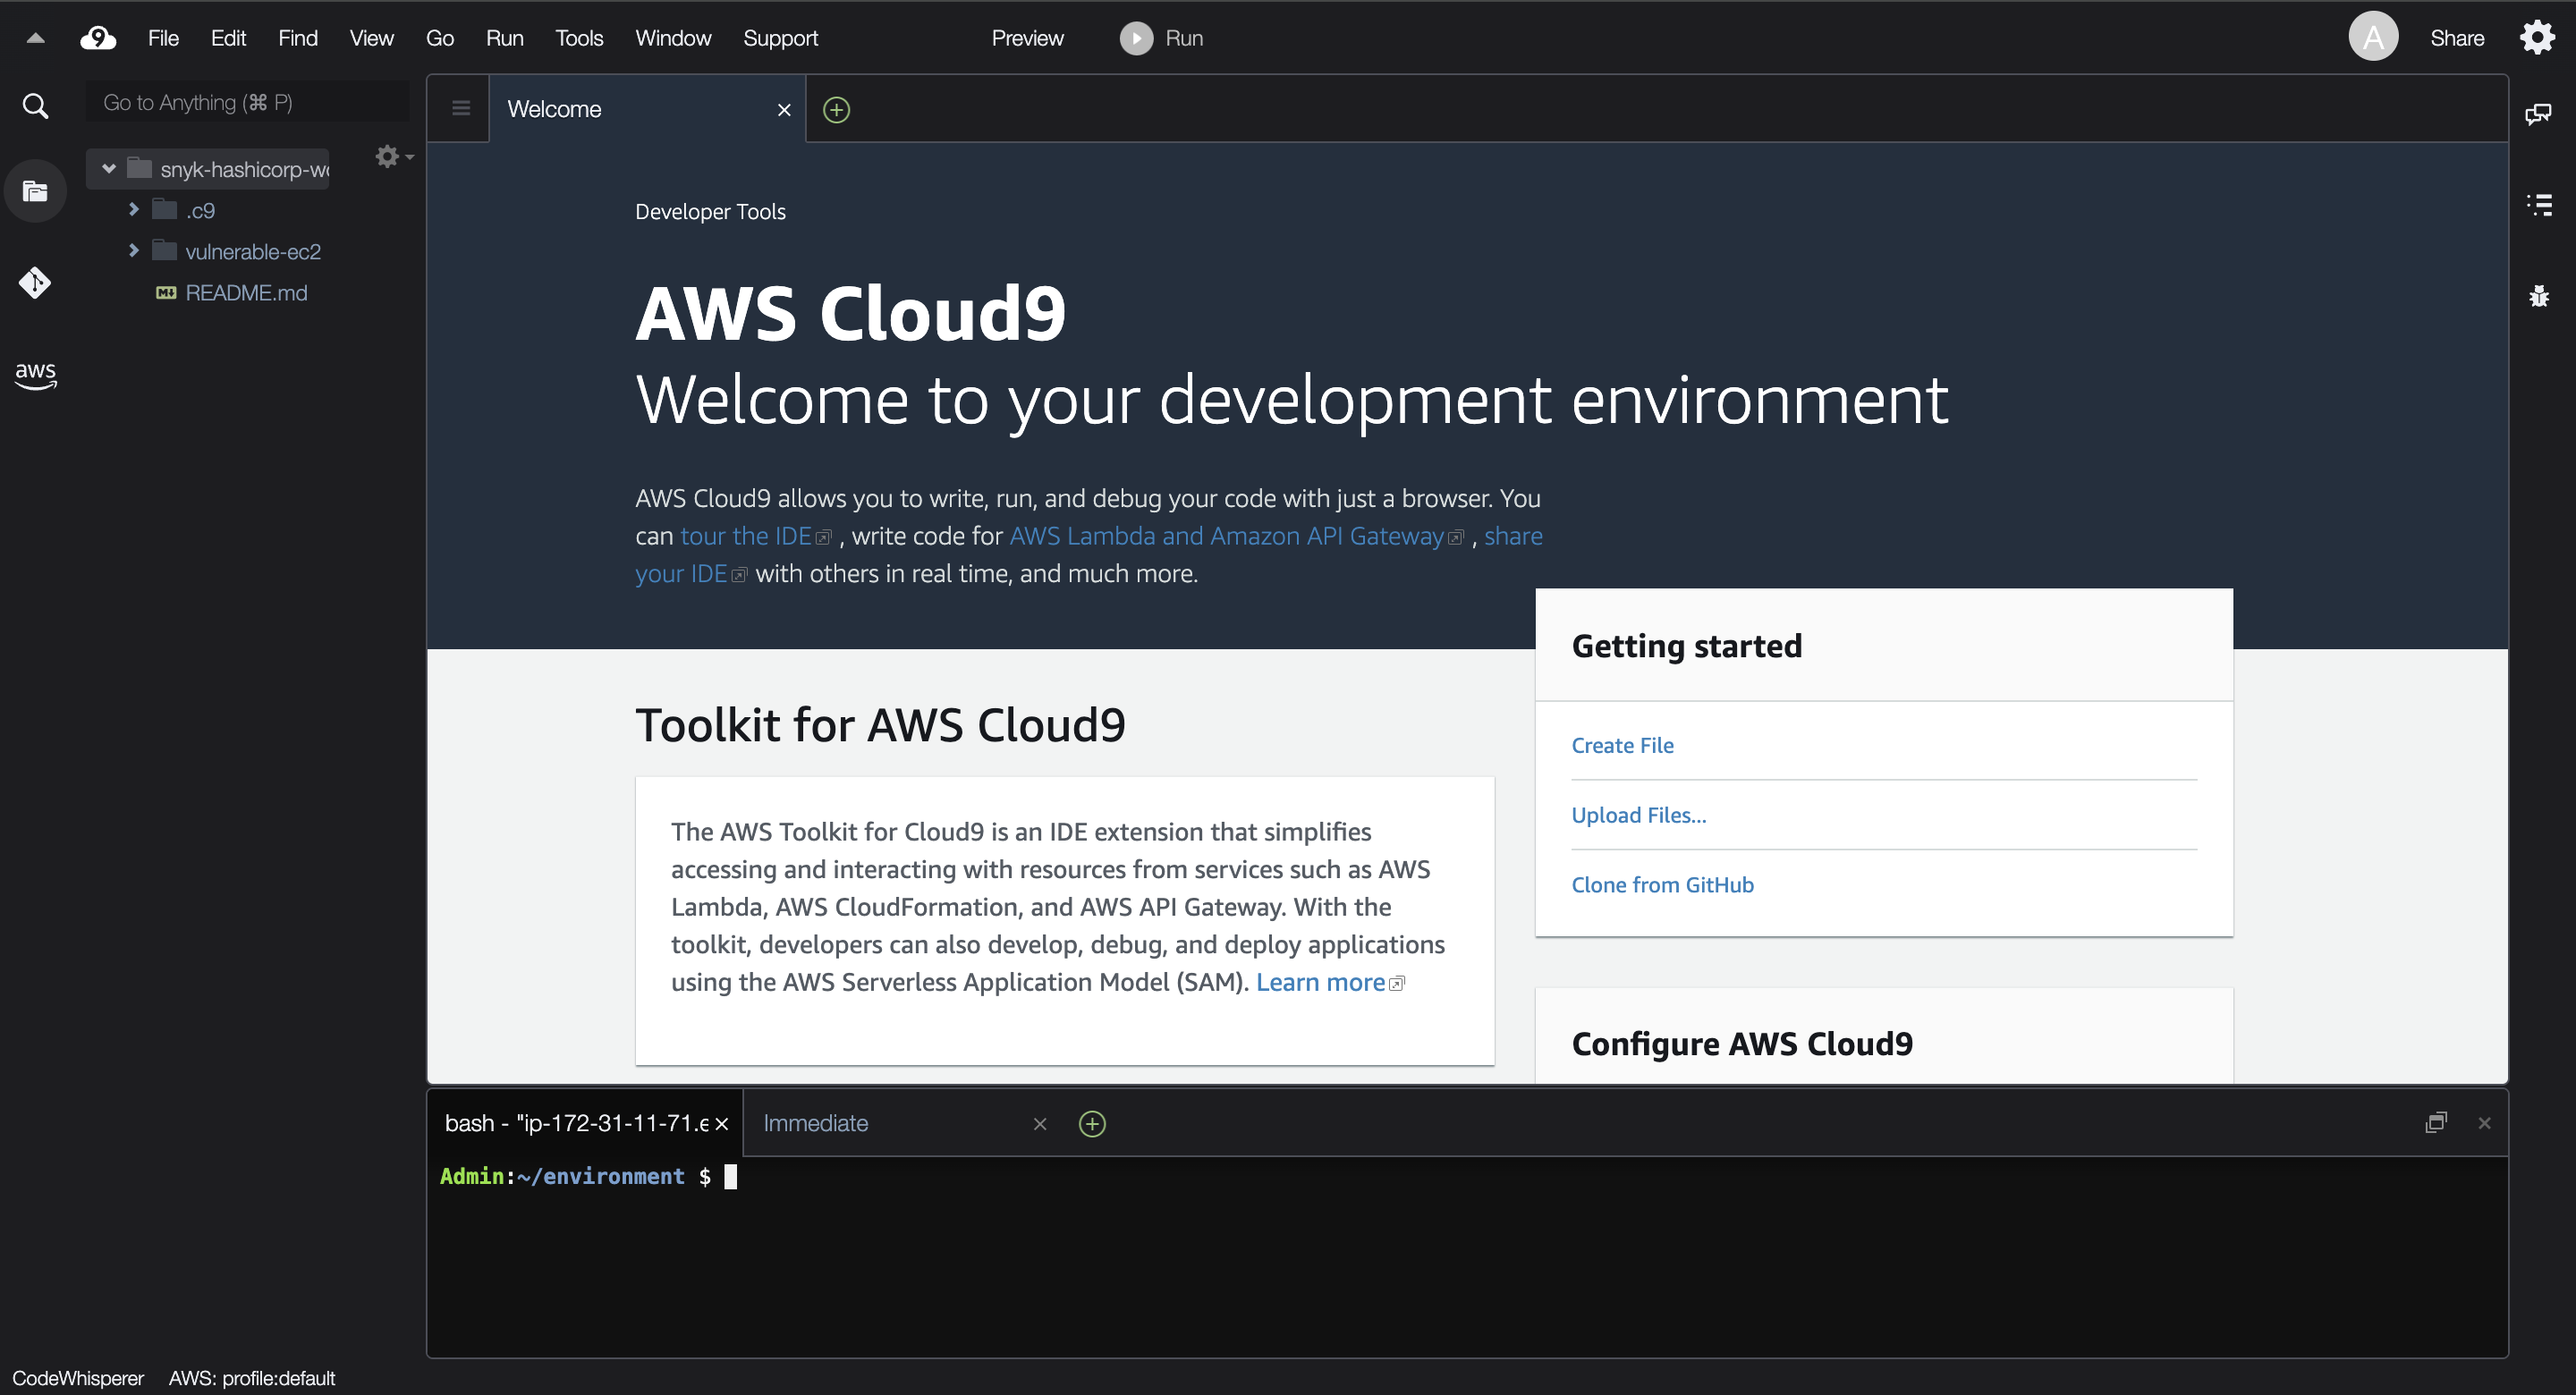This screenshot has width=2576, height=1395.
Task: Open the Tools menu
Action: [x=579, y=38]
